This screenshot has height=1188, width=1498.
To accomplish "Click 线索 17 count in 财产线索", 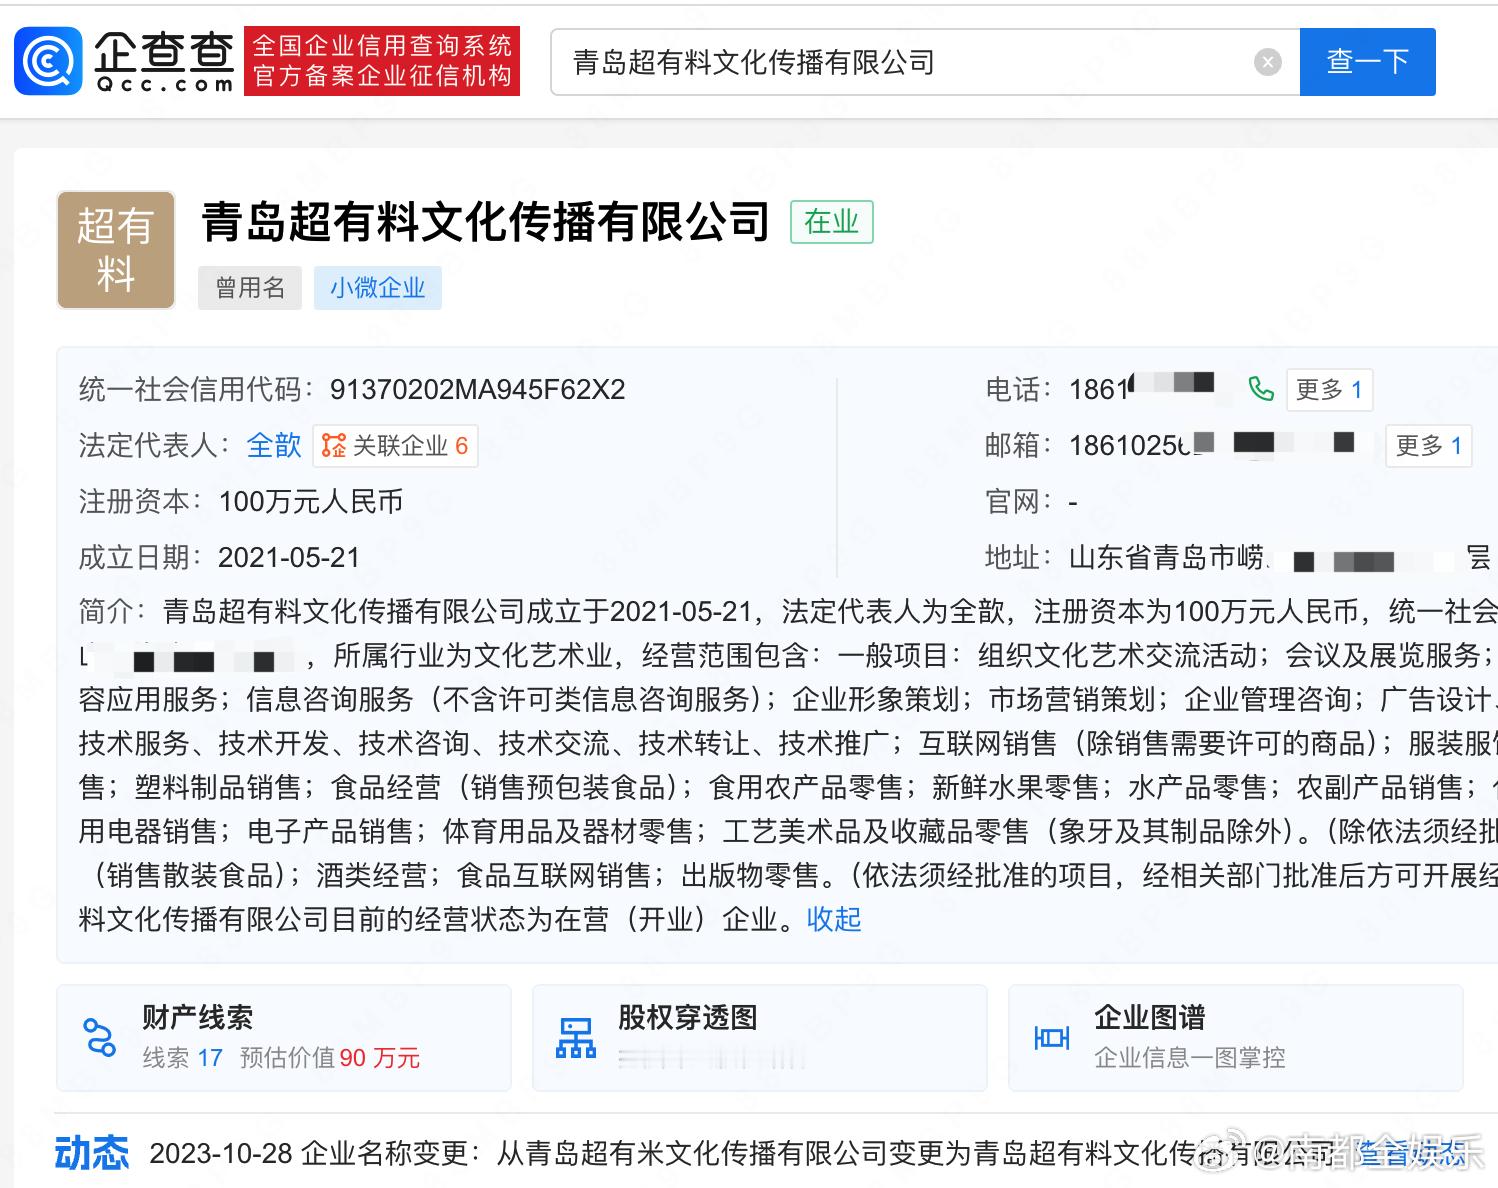I will [x=182, y=1058].
